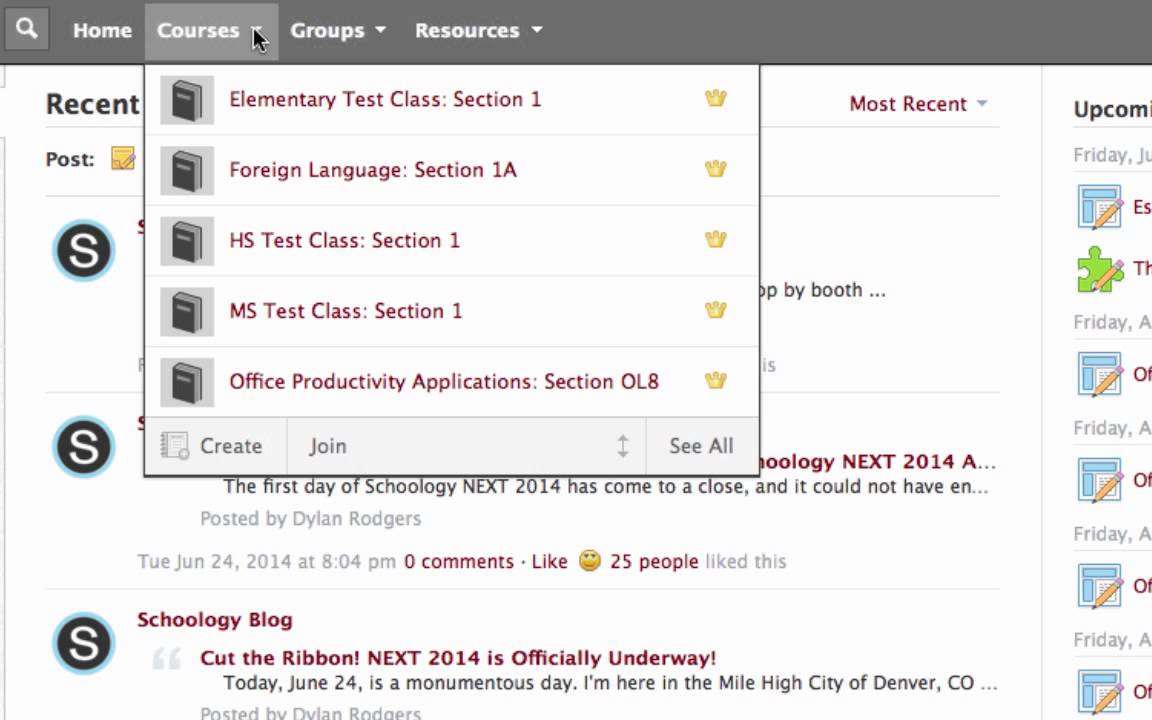Open Cut the Ribbon! NEXT 2014 article link

(x=458, y=658)
